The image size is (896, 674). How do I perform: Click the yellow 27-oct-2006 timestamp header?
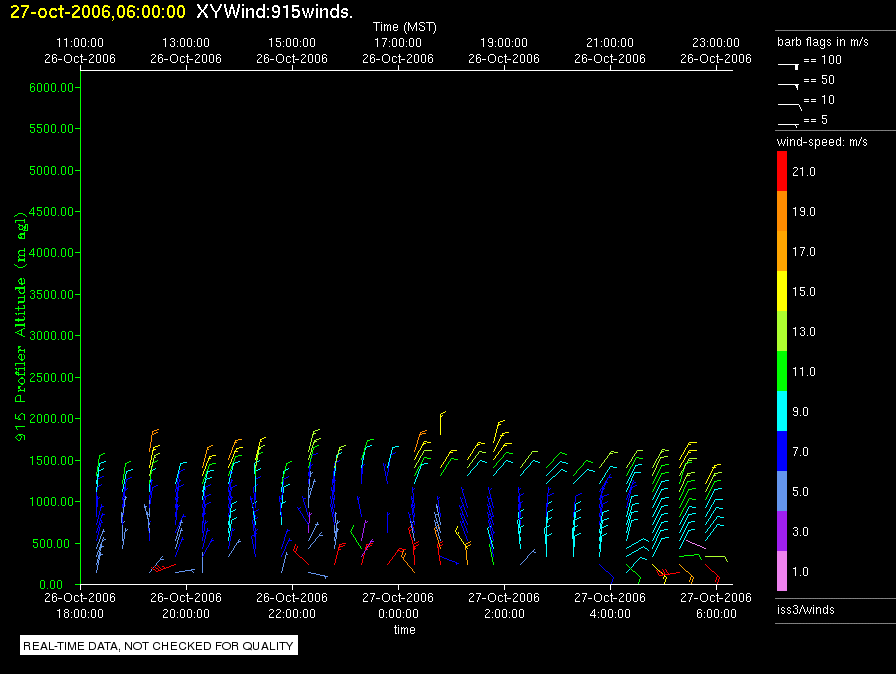click(x=97, y=12)
